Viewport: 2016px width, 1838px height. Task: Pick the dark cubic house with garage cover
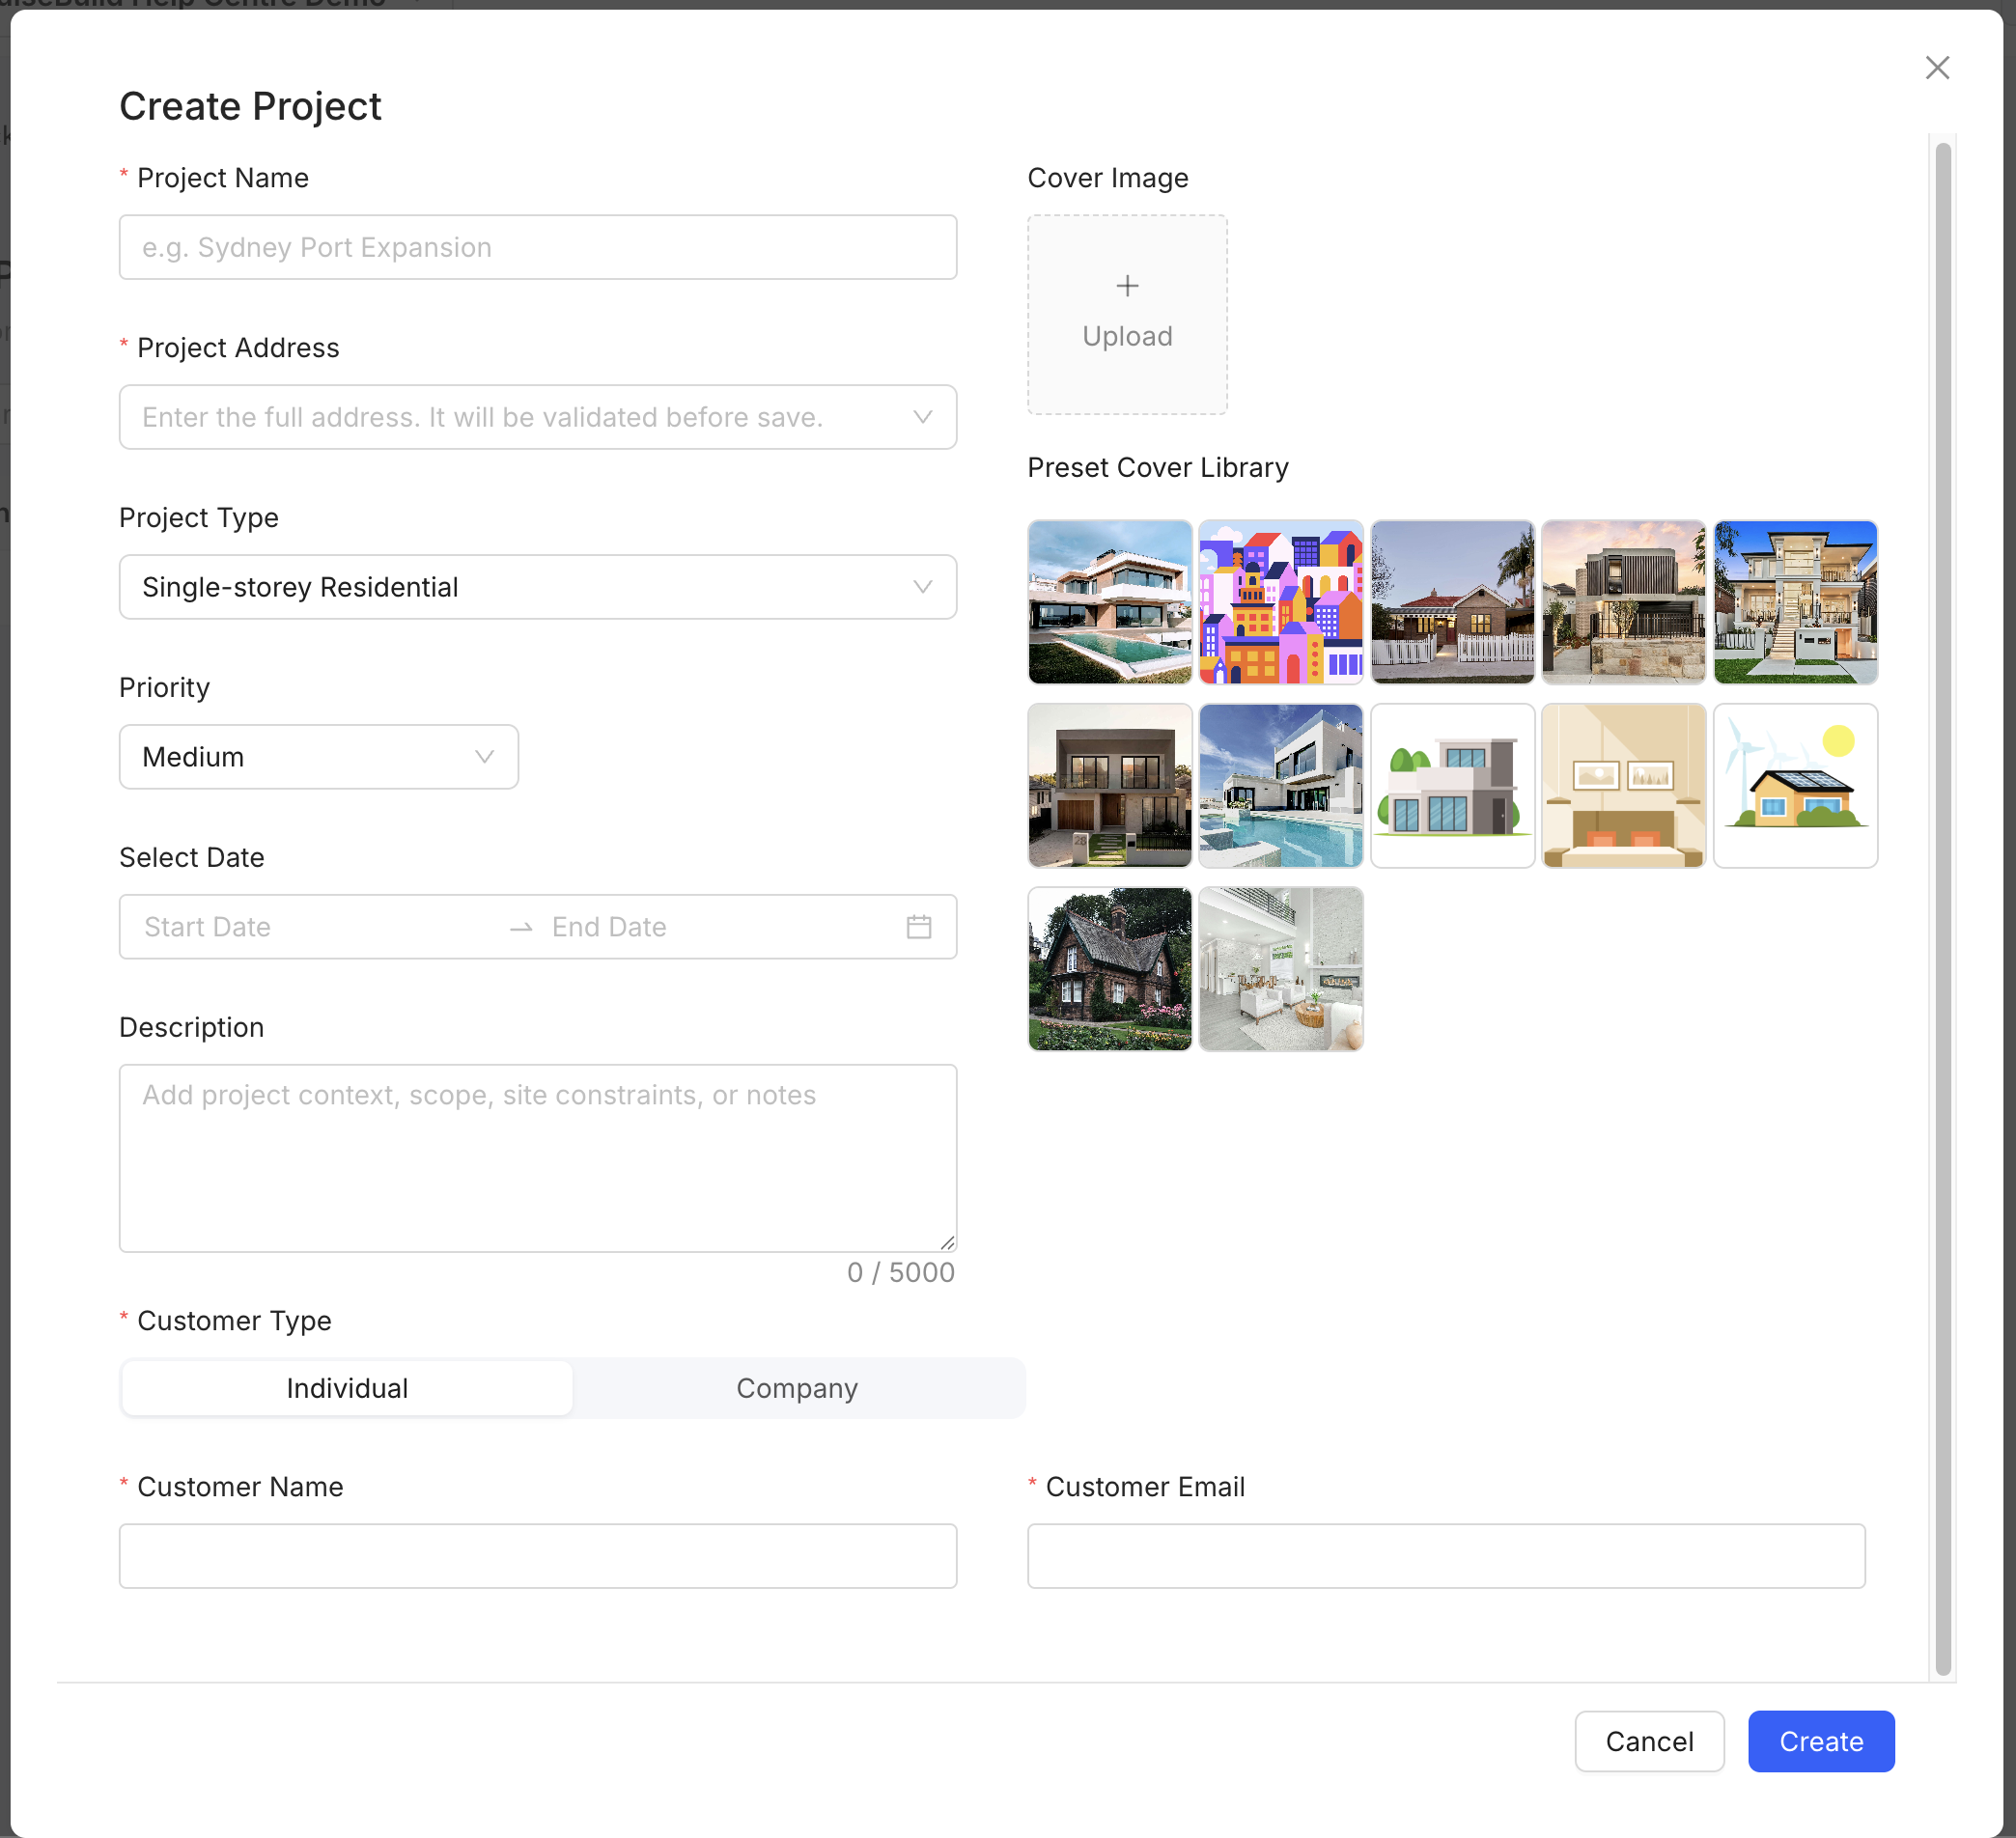click(x=1110, y=786)
